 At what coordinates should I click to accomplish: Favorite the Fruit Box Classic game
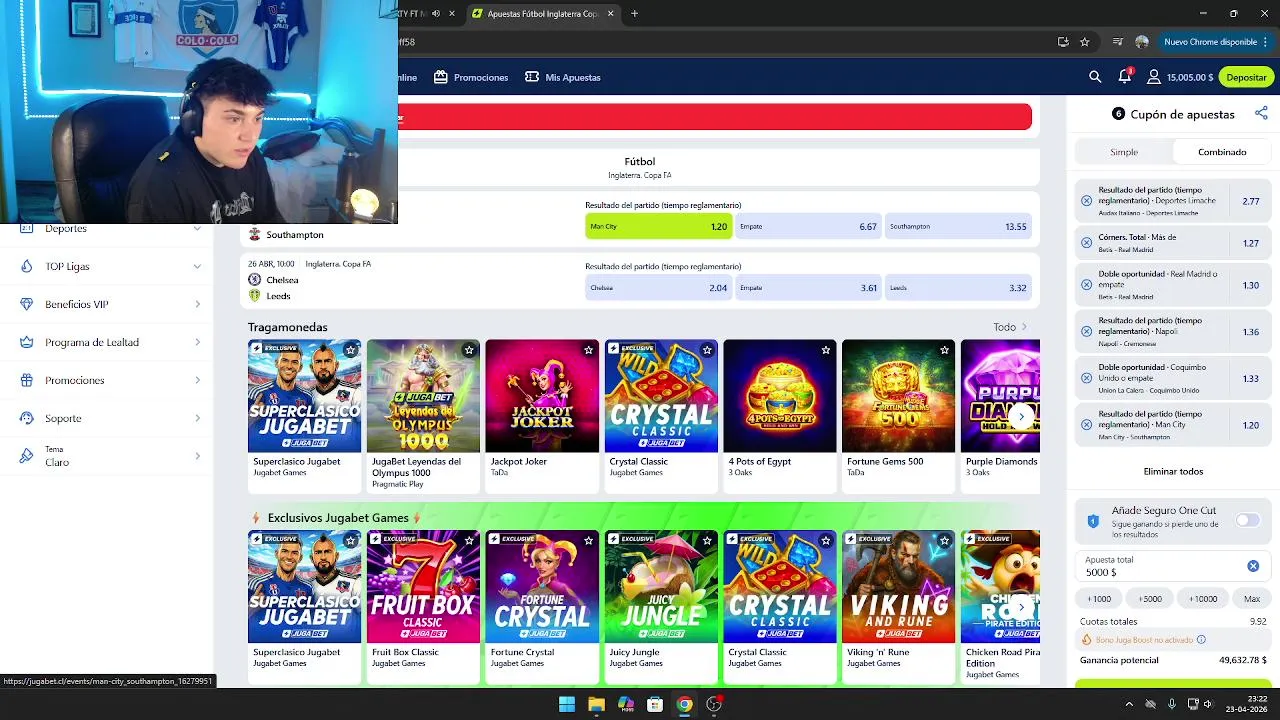[x=469, y=540]
